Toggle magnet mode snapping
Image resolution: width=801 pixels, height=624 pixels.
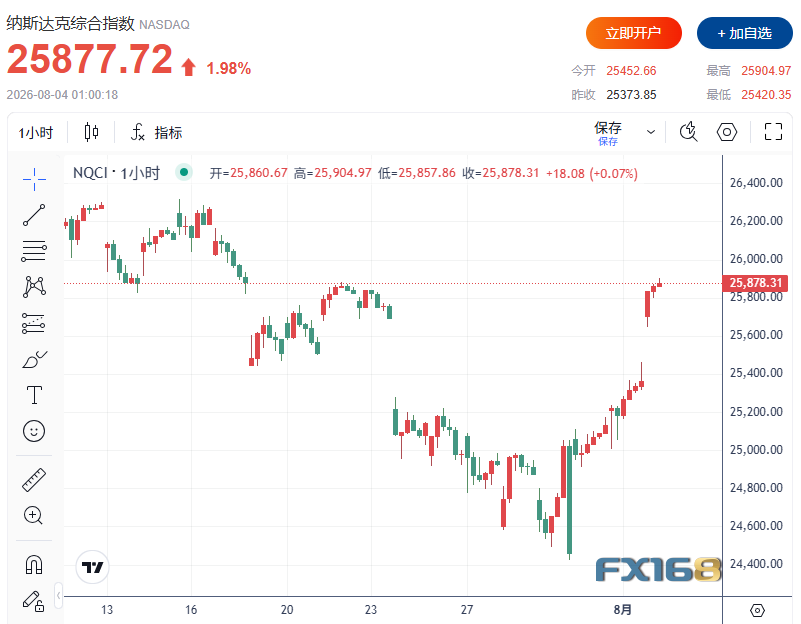pyautogui.click(x=34, y=564)
